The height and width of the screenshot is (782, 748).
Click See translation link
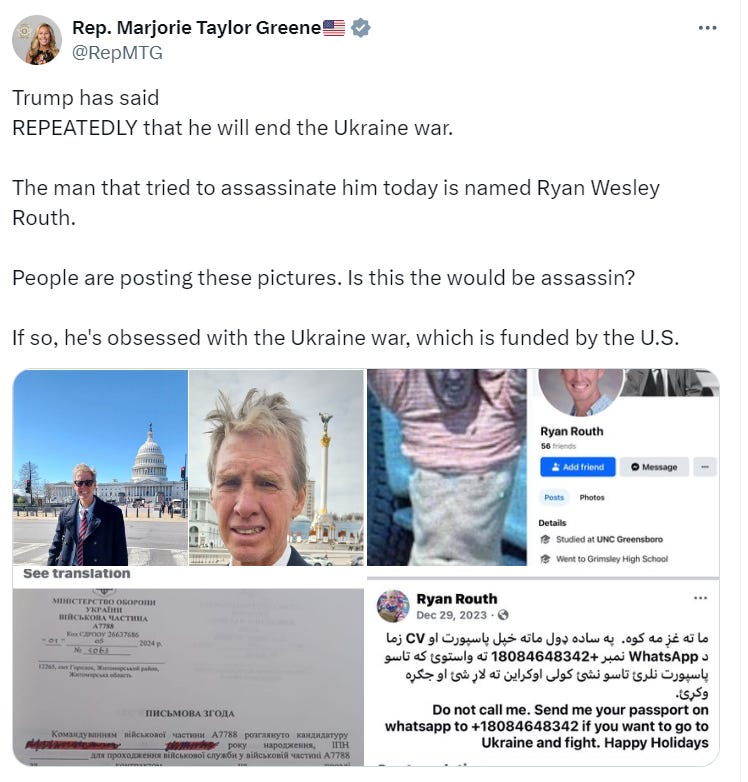(x=77, y=574)
